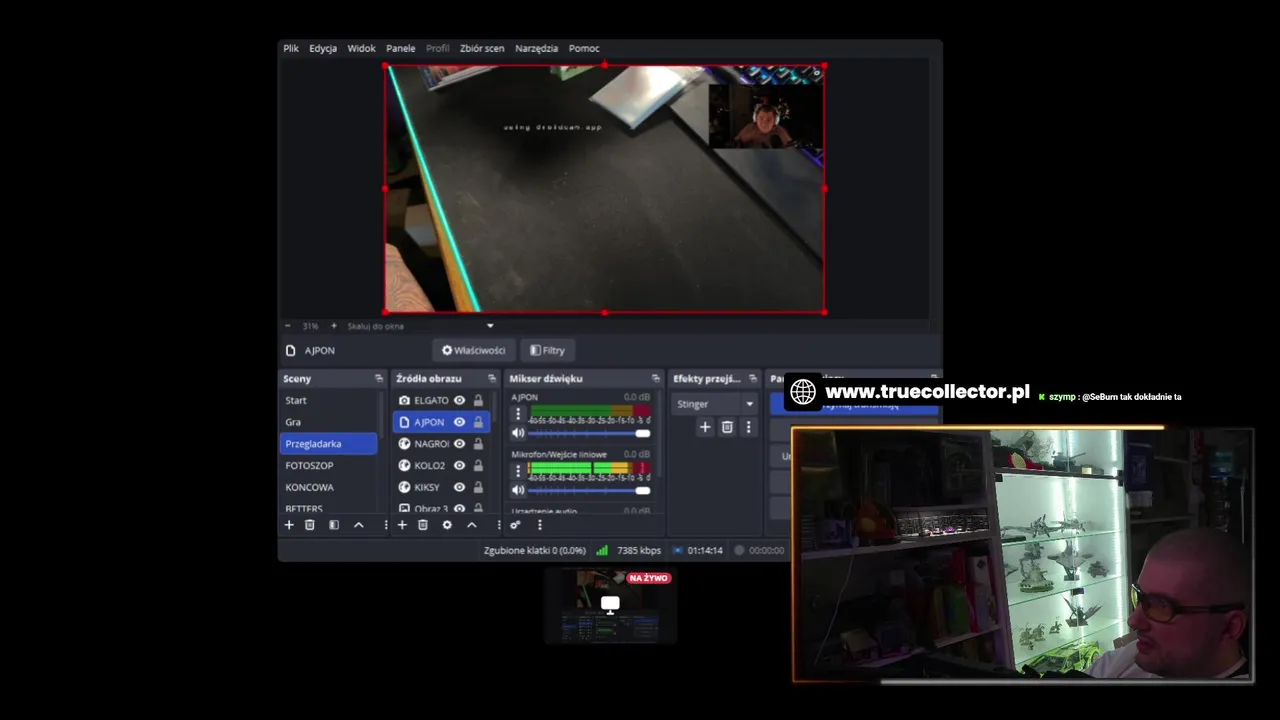1280x720 pixels.
Task: Open more options menu in Sceny toolbar
Action: [x=385, y=525]
